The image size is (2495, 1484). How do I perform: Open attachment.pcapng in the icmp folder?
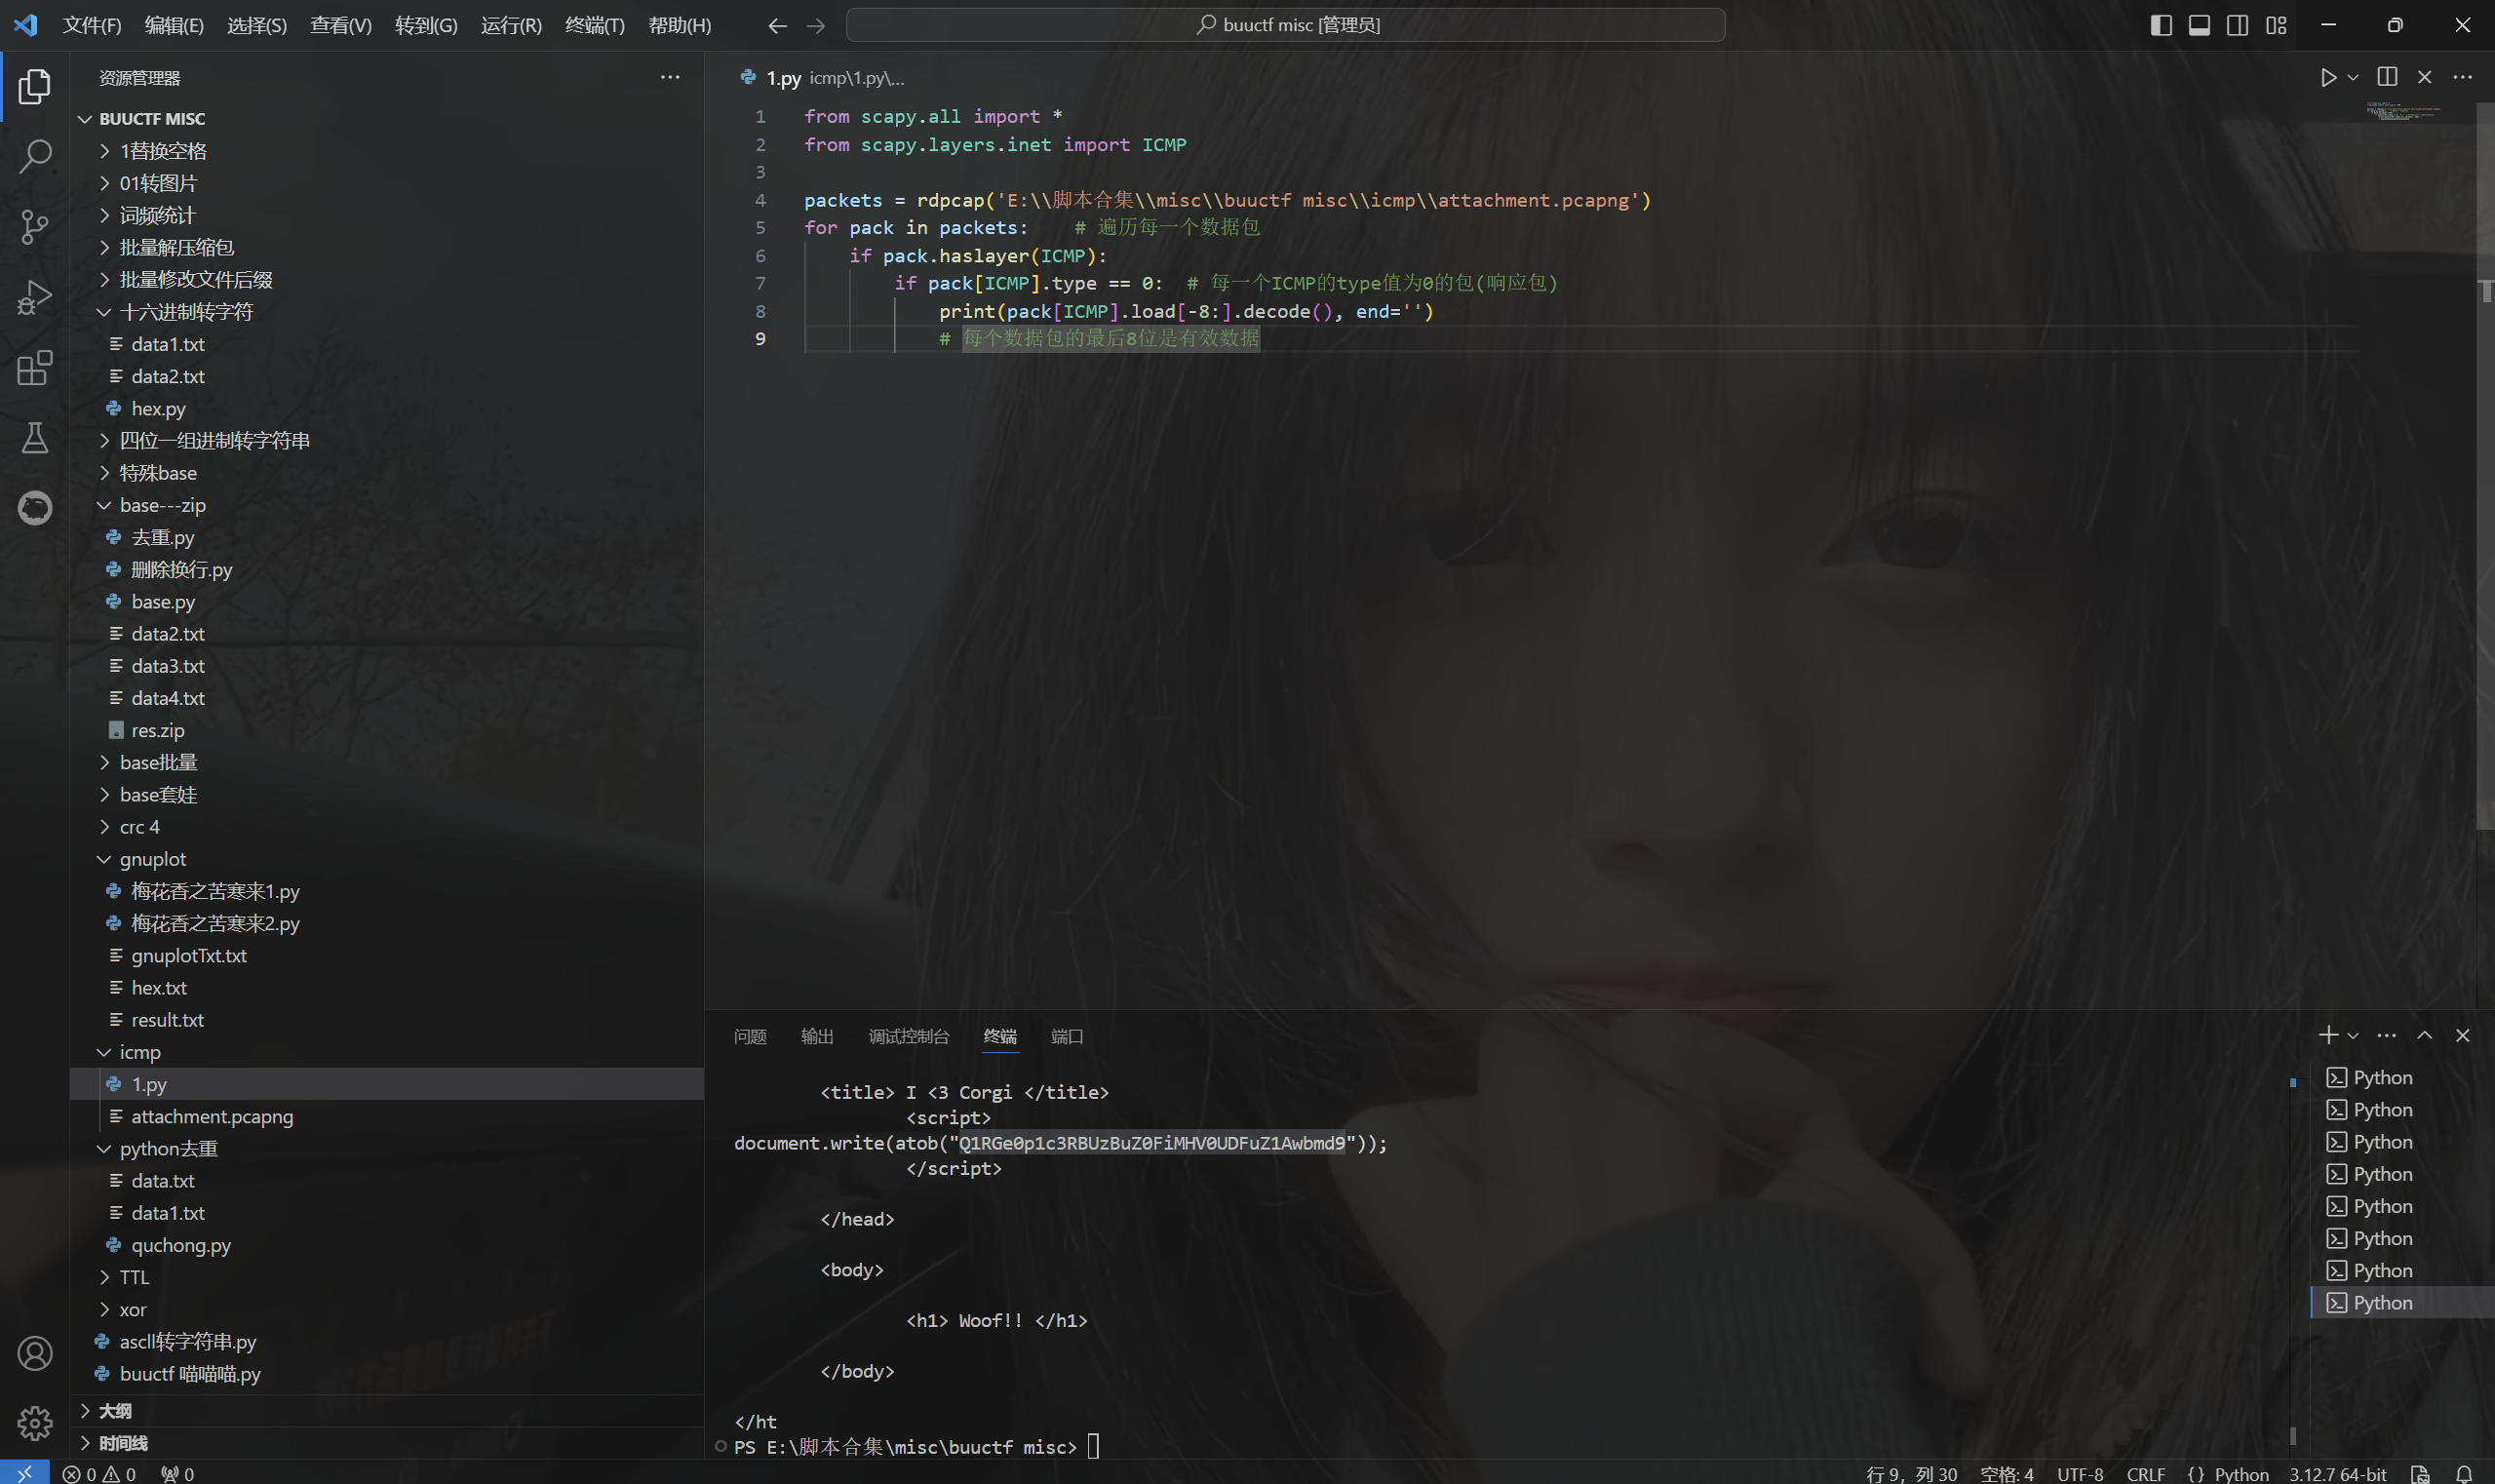pos(386,1116)
